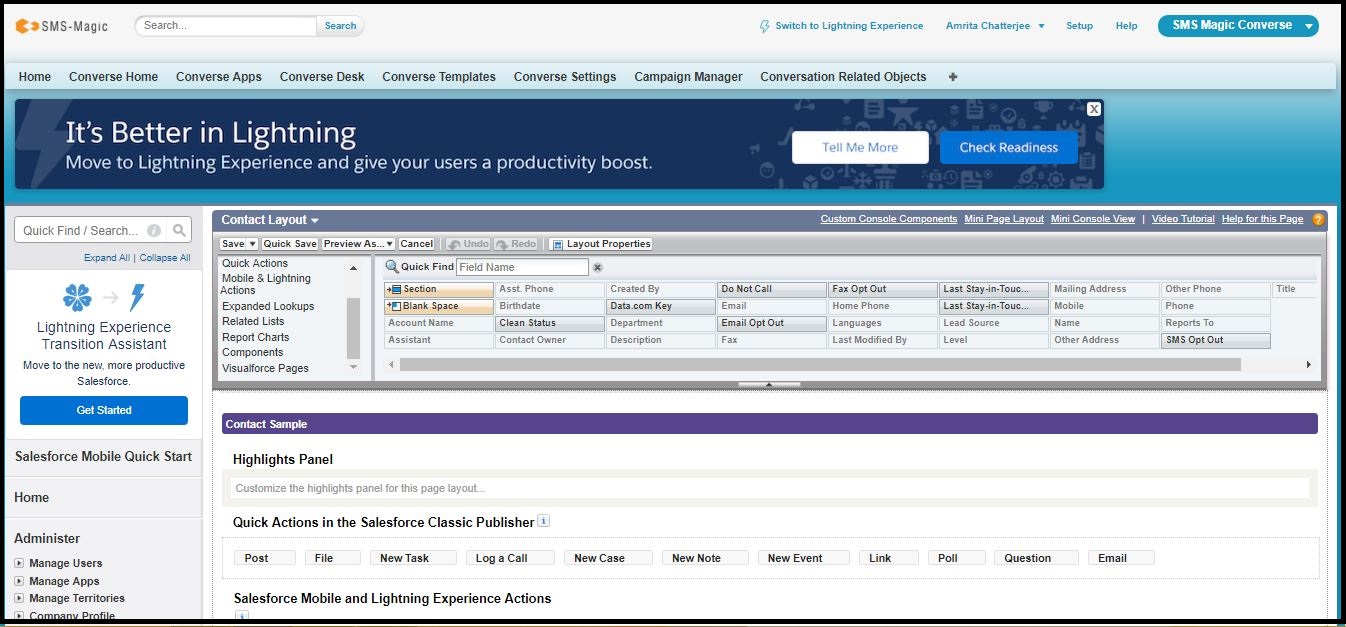Open the SMS Magic Converse app menu
1346x627 pixels.
click(1238, 26)
